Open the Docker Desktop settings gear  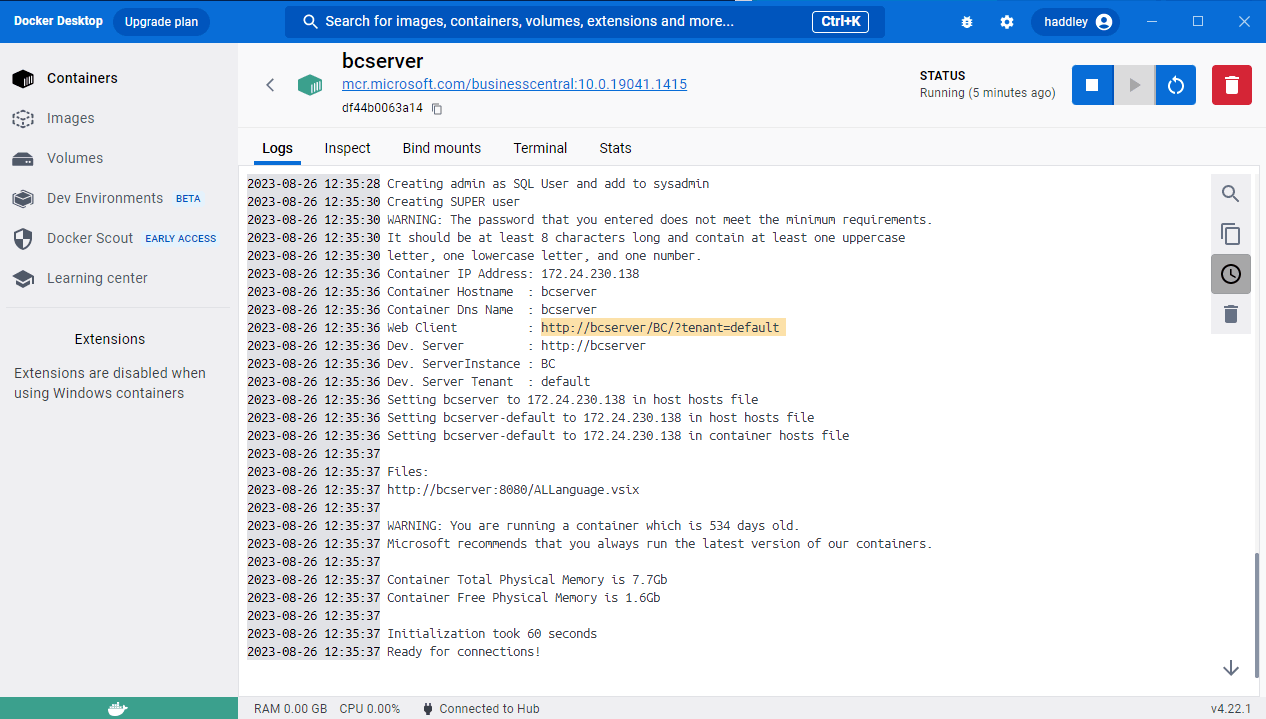point(1007,22)
